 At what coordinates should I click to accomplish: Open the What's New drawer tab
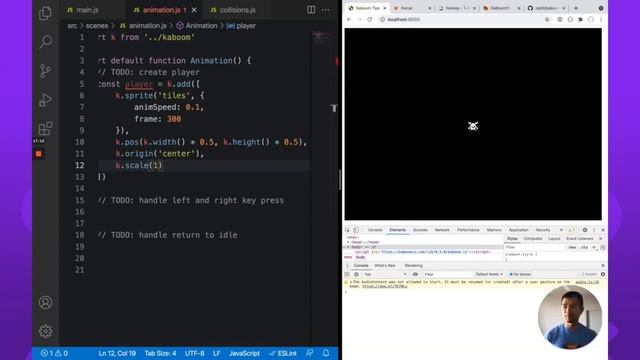pyautogui.click(x=385, y=266)
